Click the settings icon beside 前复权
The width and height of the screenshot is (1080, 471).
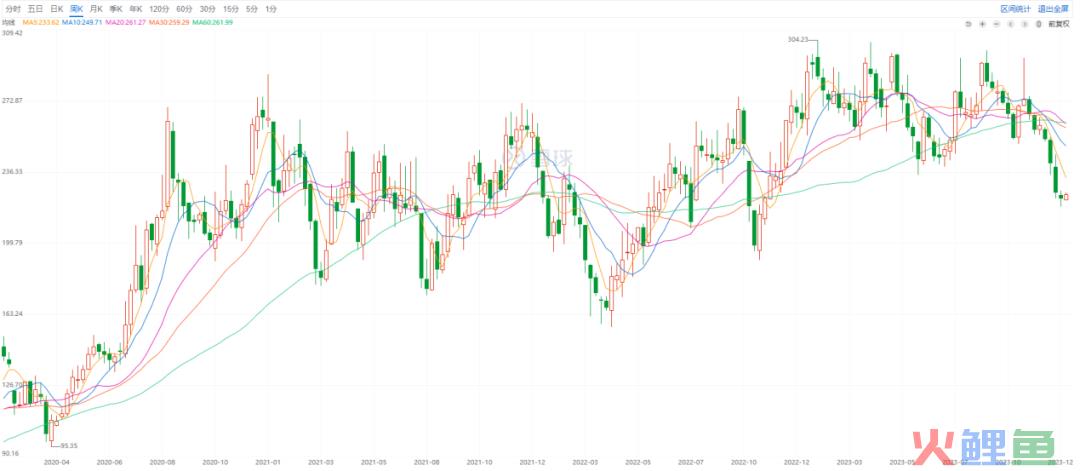click(x=1038, y=23)
